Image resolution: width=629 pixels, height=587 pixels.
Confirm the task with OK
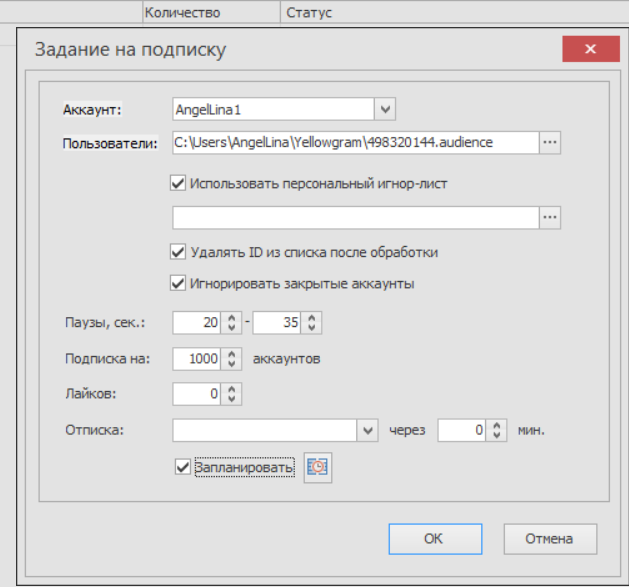tap(432, 538)
